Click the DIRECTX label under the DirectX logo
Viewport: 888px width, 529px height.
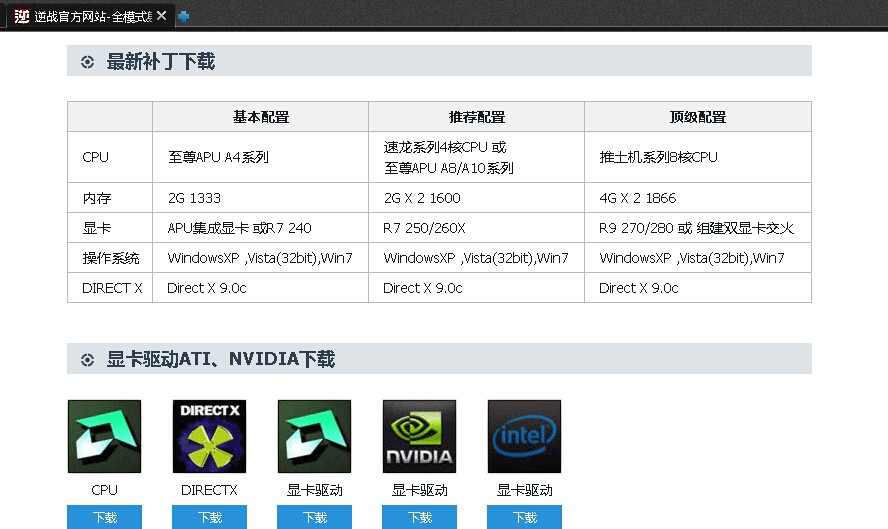click(209, 490)
